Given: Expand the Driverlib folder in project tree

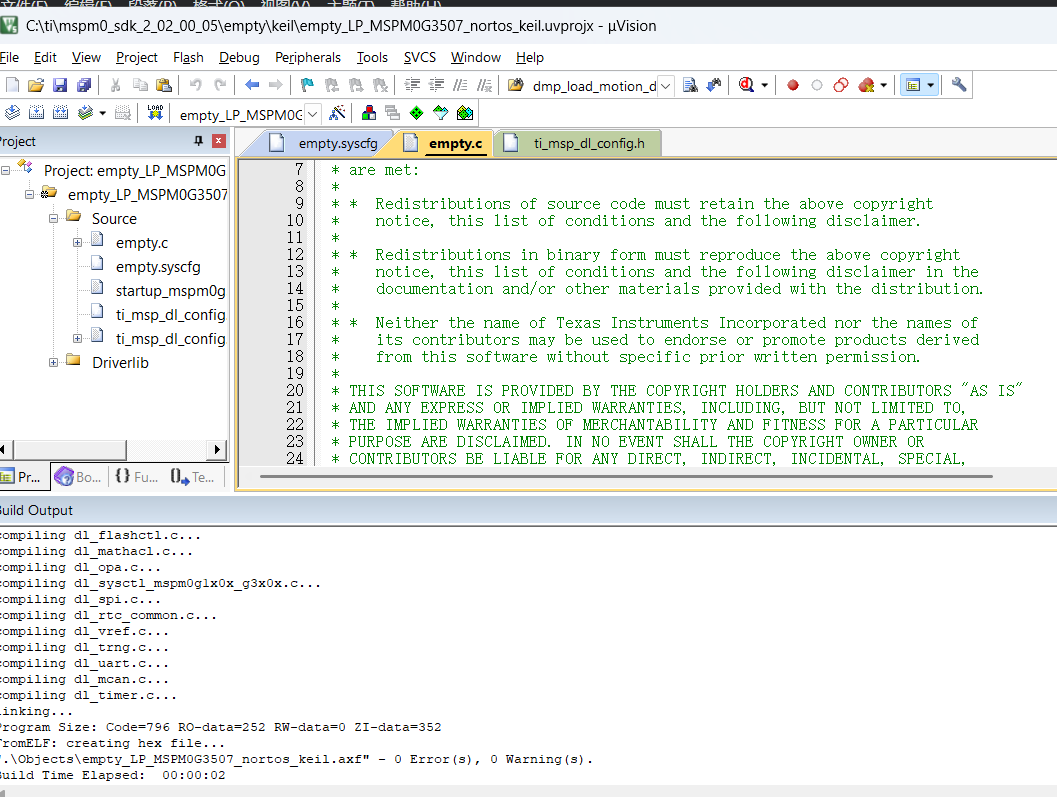Looking at the screenshot, I should pos(54,362).
